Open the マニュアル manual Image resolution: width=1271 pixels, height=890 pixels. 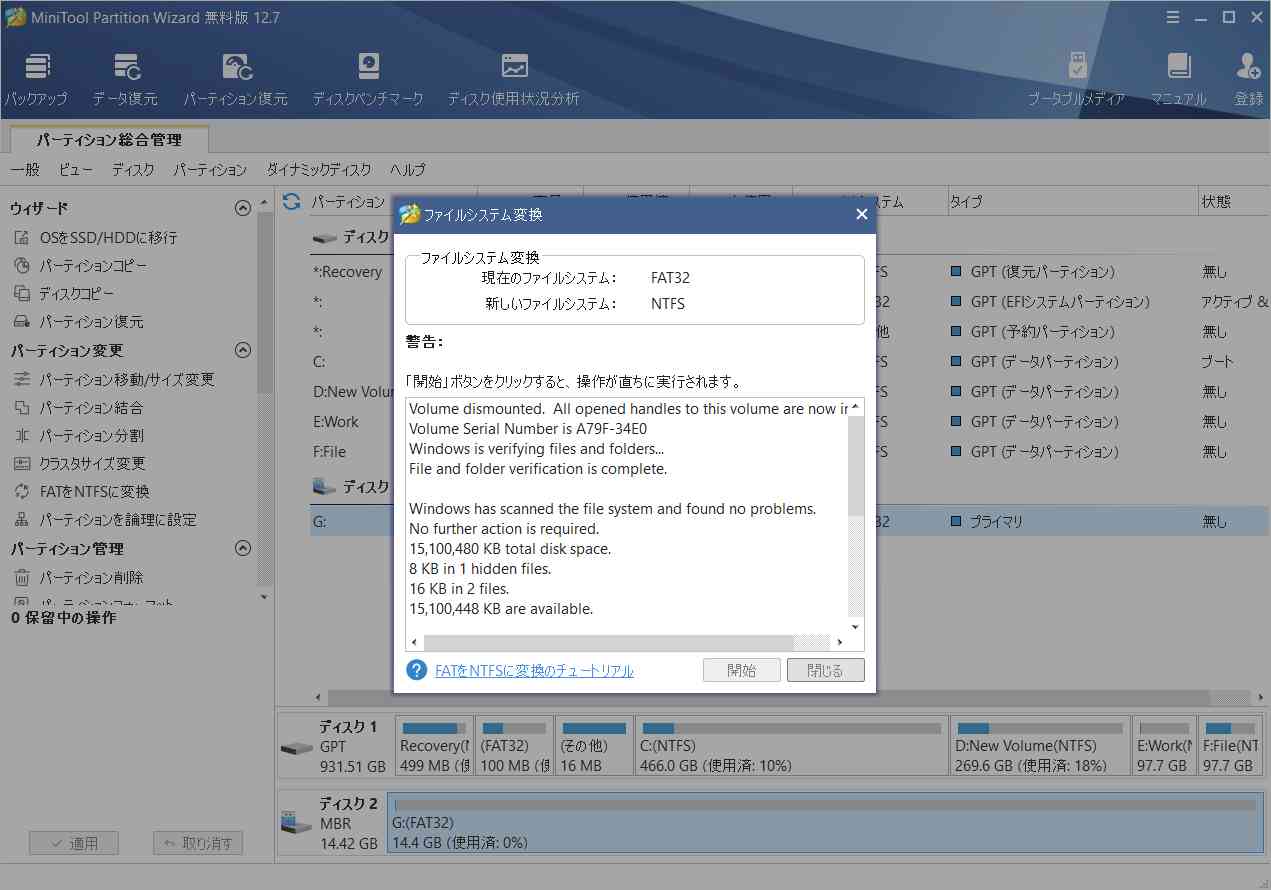point(1178,79)
